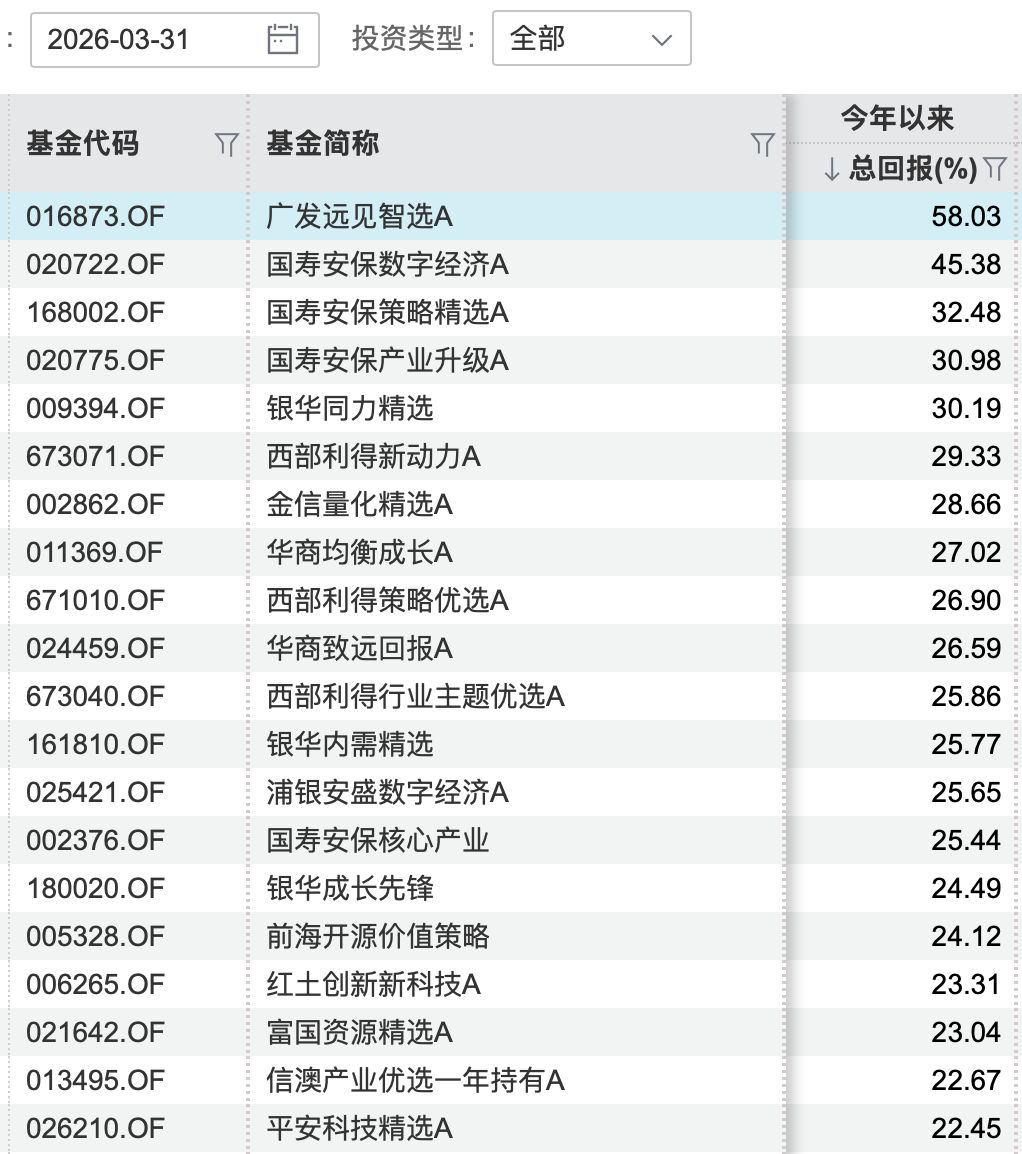
Task: Click the 今年以来 column group header
Action: point(897,119)
